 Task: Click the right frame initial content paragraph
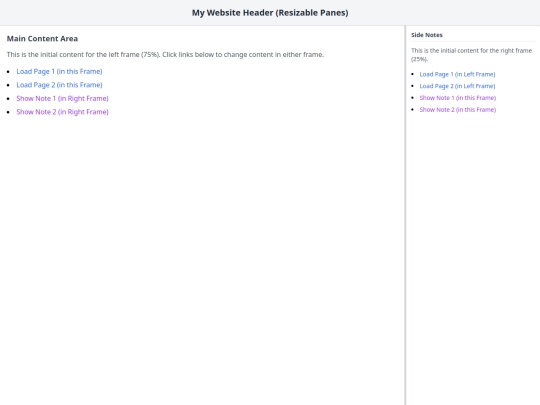471,55
